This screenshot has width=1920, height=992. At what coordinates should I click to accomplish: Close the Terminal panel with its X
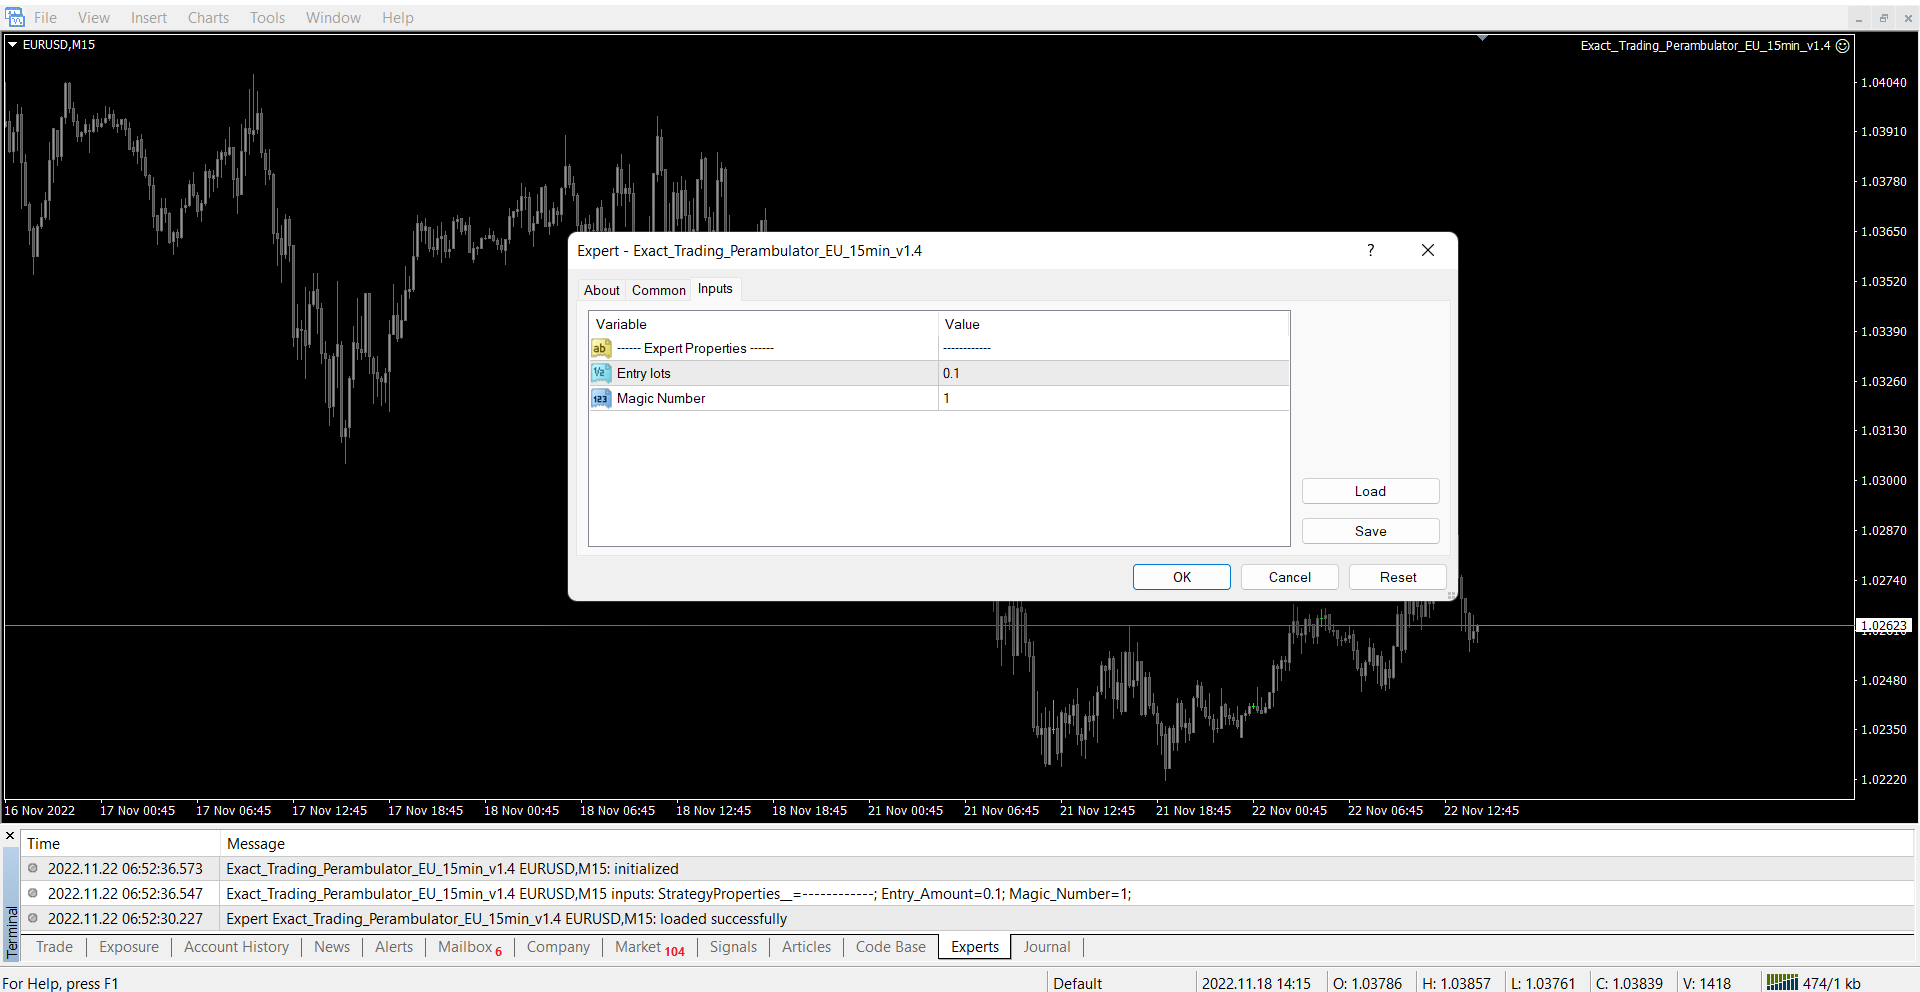(x=10, y=836)
